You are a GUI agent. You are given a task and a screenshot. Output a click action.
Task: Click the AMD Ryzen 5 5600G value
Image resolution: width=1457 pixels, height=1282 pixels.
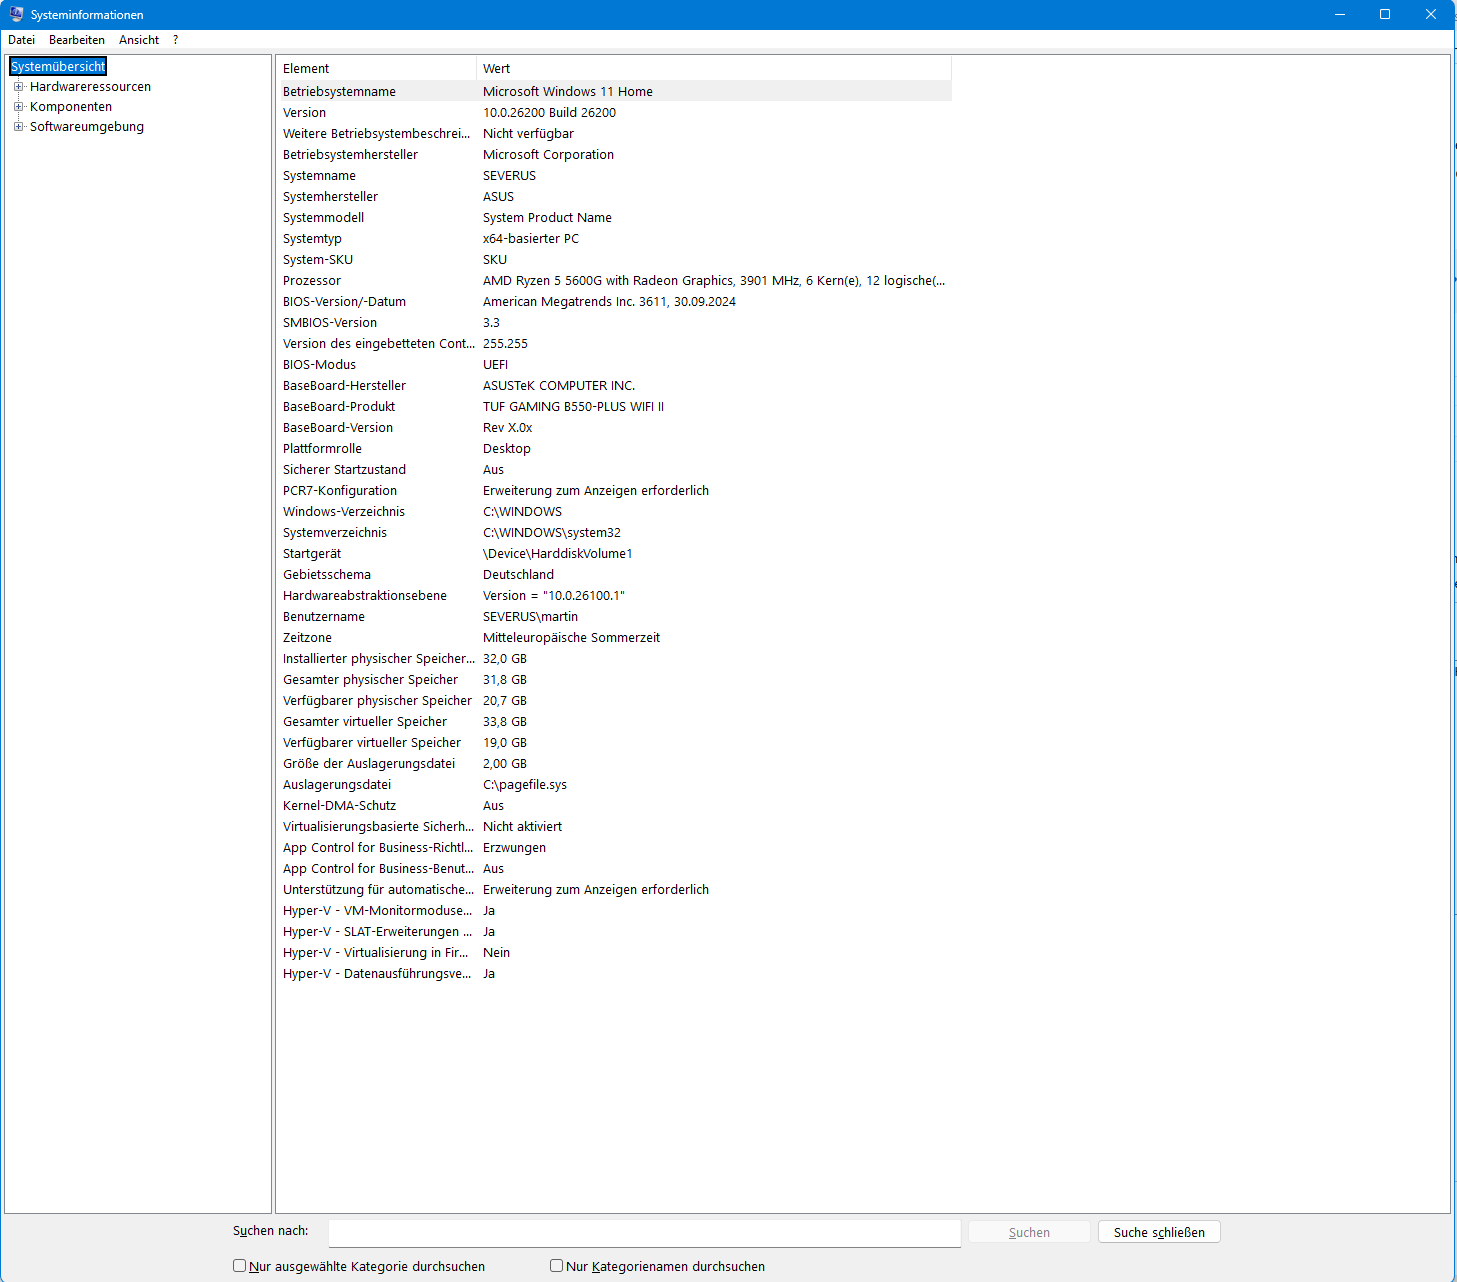[x=714, y=280]
